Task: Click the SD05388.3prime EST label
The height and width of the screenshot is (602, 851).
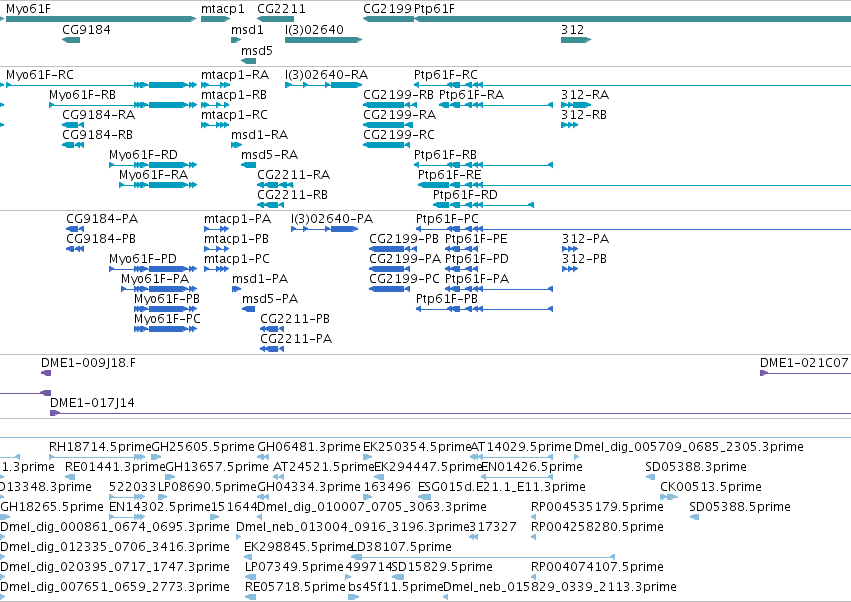Action: (x=696, y=467)
